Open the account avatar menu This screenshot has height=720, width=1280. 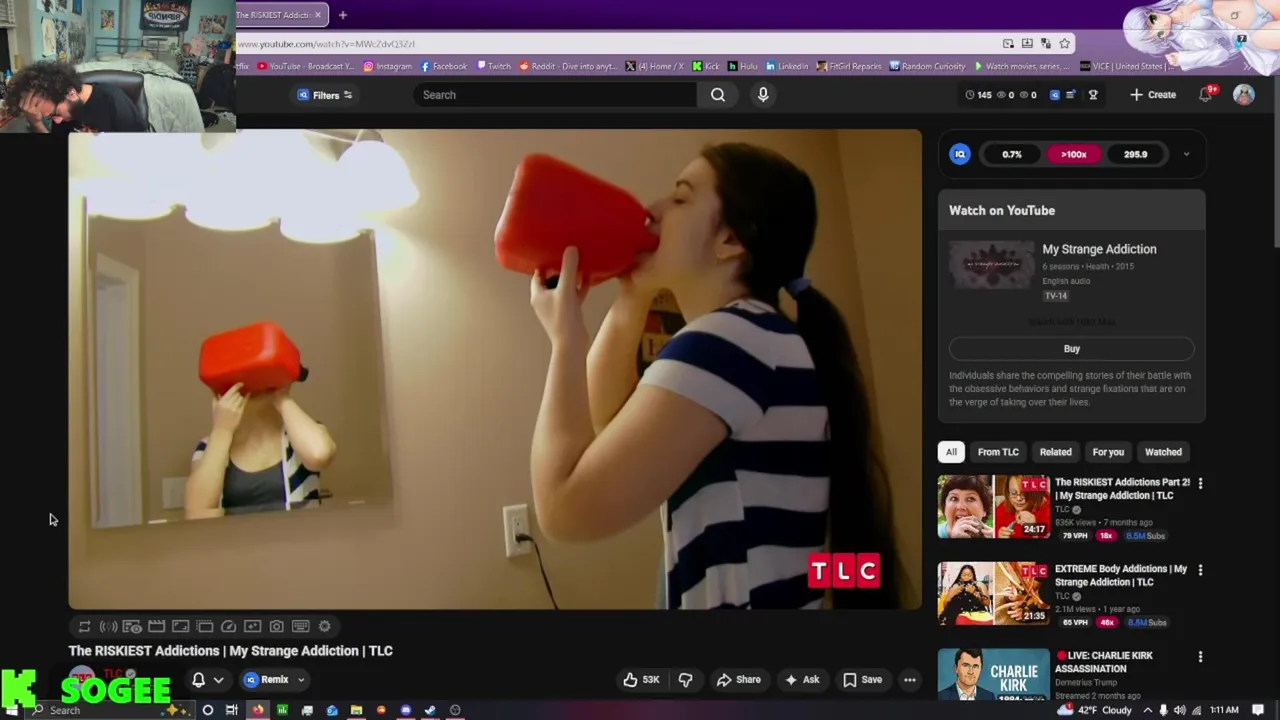(x=1244, y=94)
